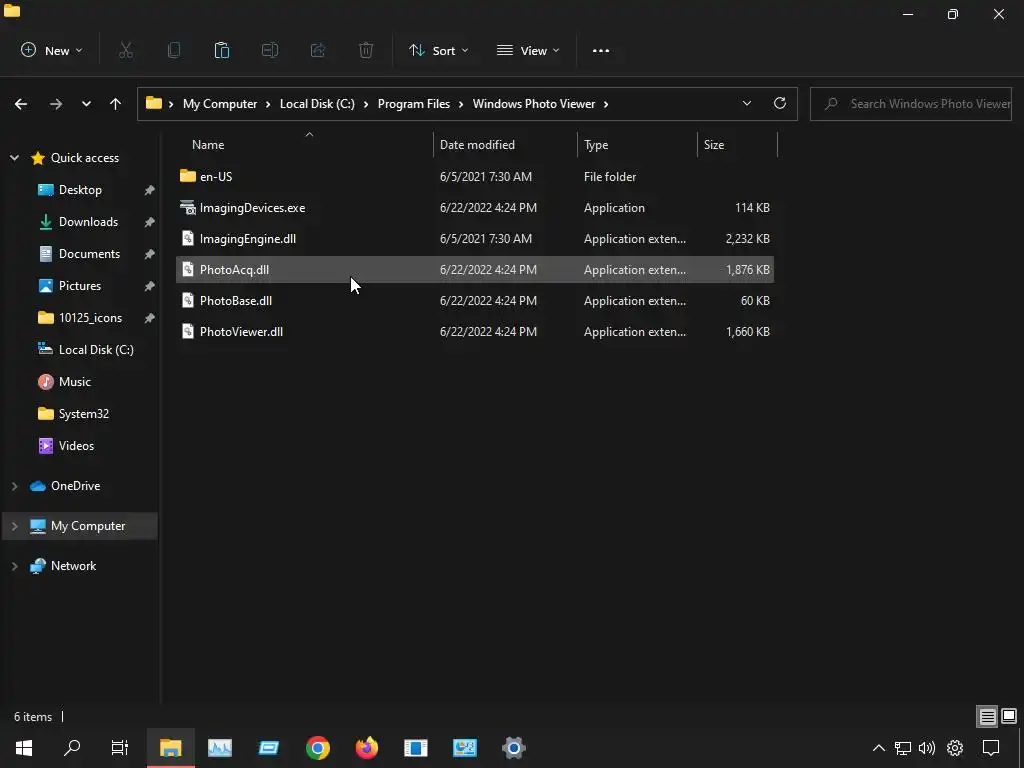Refresh the current folder view
This screenshot has height=768, width=1024.
pos(780,103)
